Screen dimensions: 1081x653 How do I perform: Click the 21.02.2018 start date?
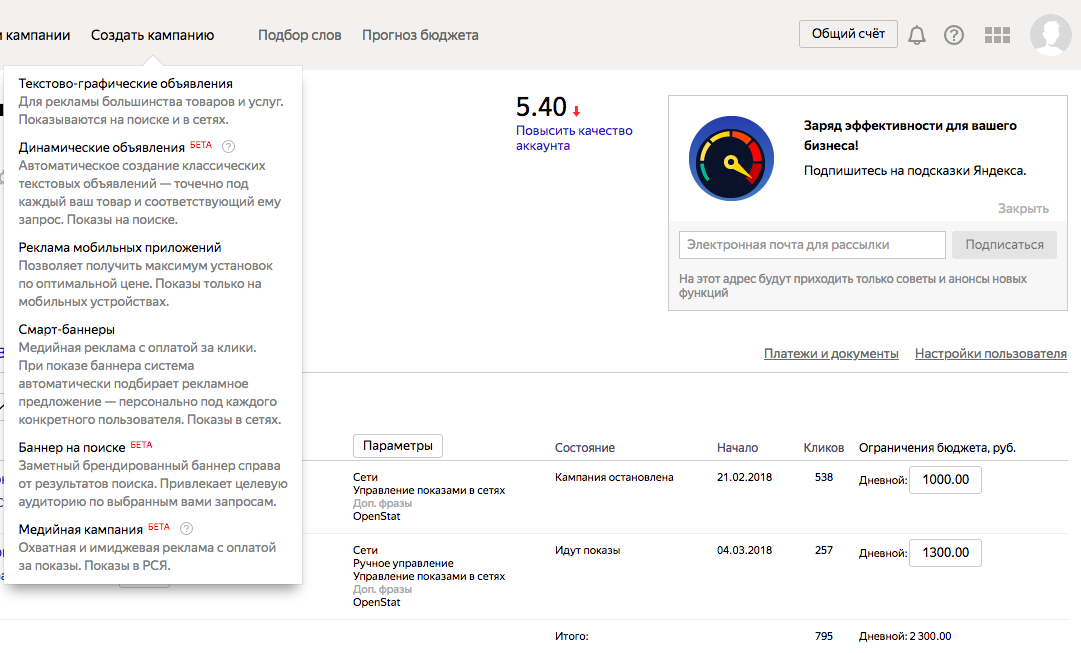pyautogui.click(x=745, y=477)
